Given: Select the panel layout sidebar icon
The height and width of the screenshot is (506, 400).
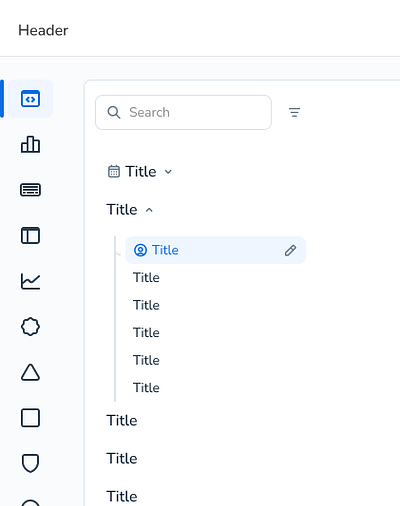Looking at the screenshot, I should point(30,235).
